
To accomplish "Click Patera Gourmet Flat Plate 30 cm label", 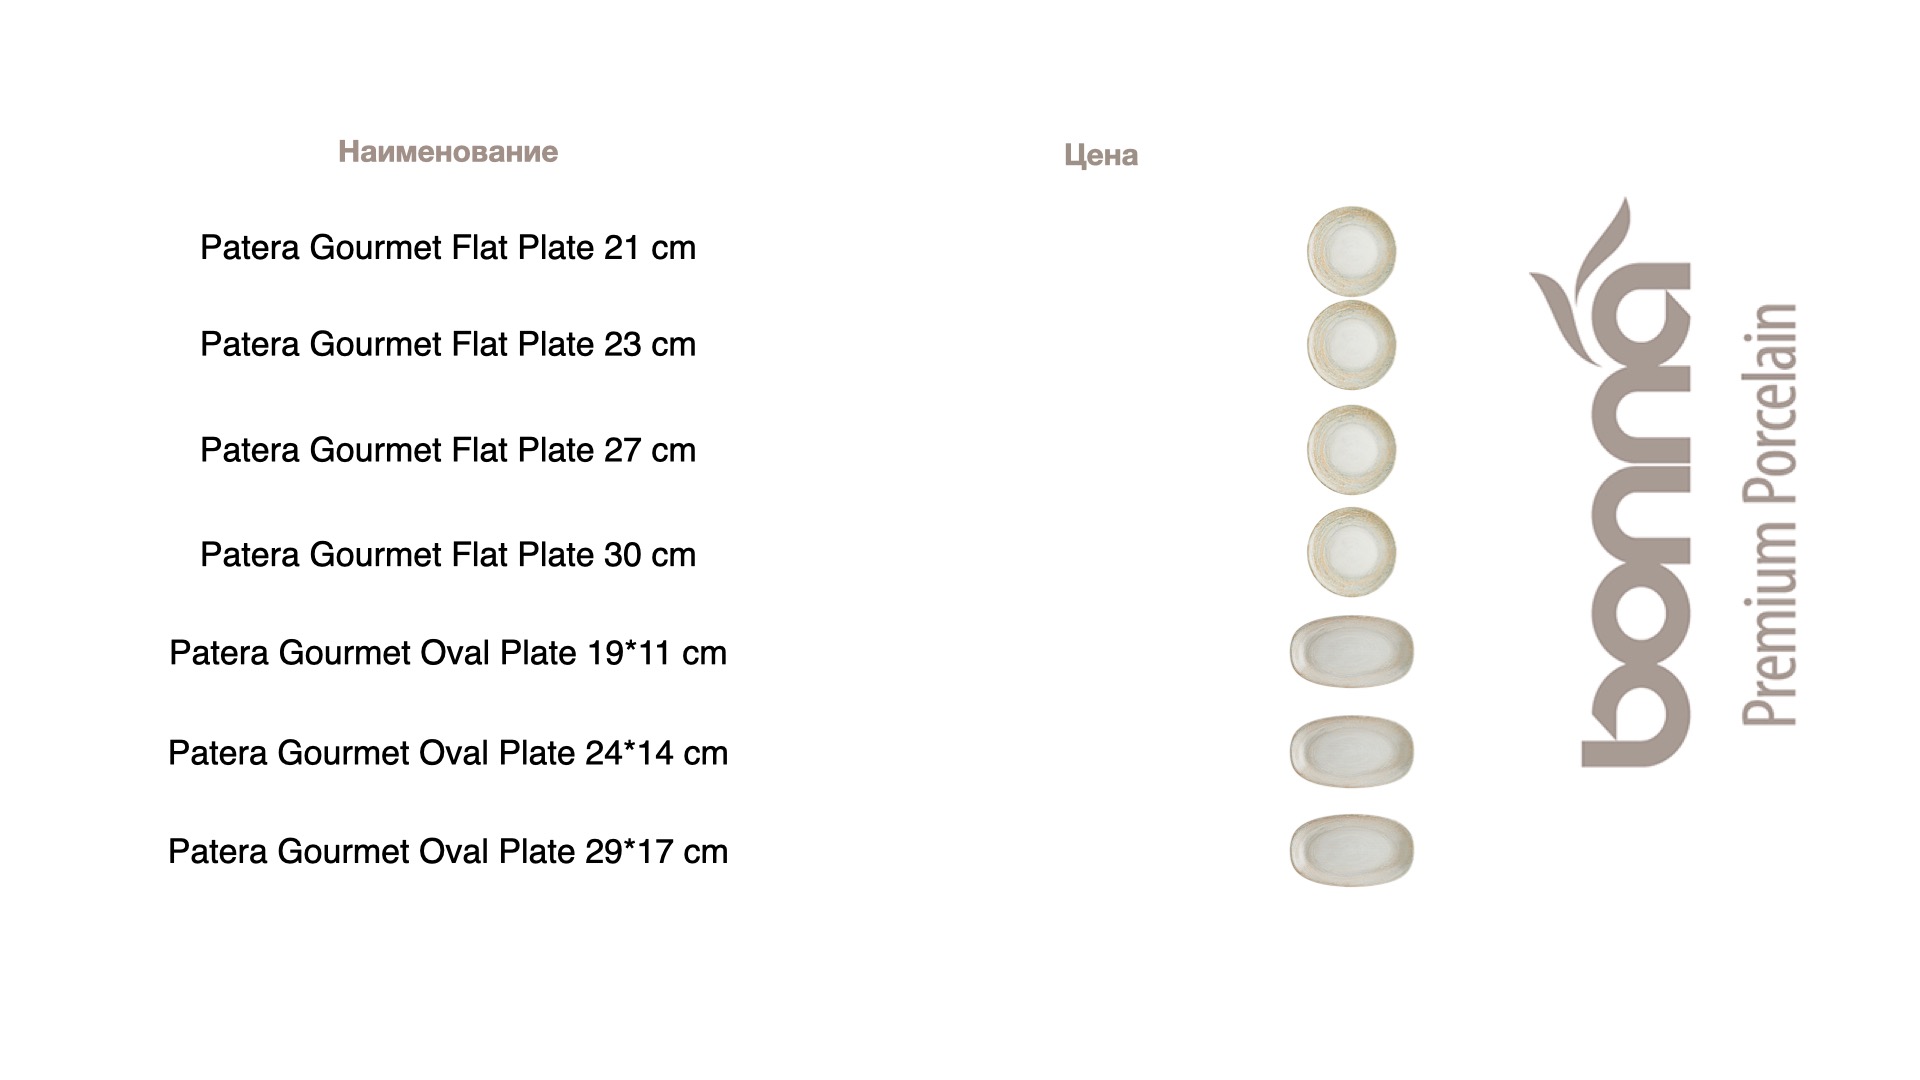I will [448, 555].
